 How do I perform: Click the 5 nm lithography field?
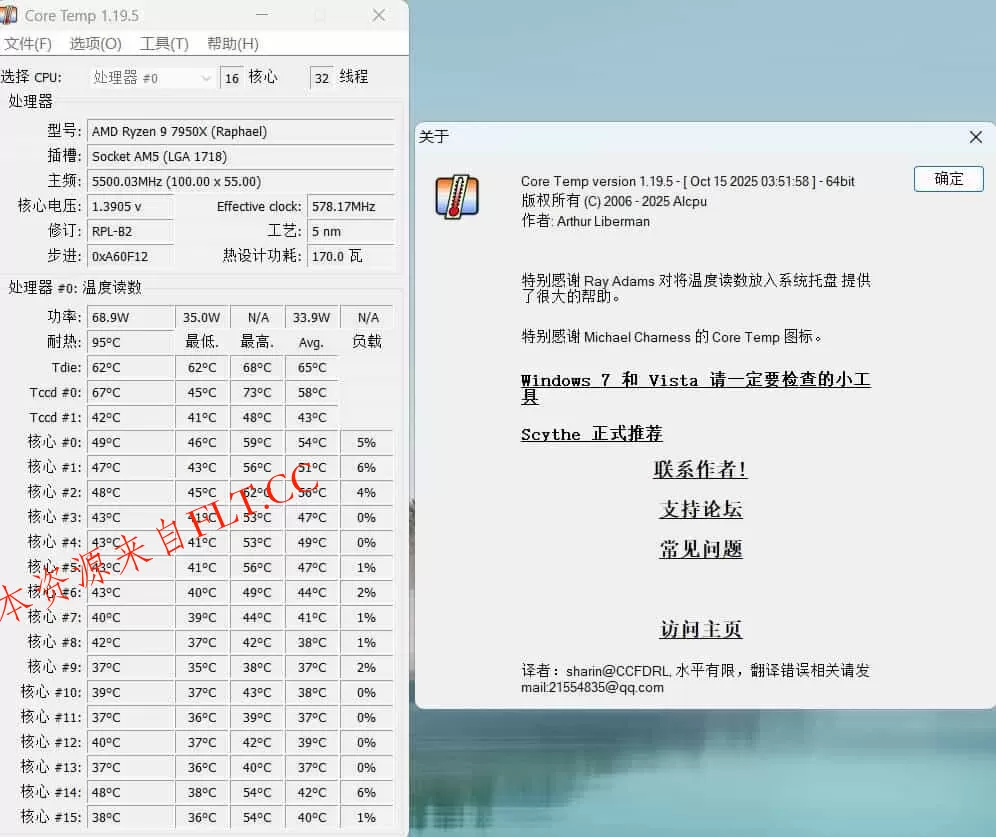(x=351, y=231)
